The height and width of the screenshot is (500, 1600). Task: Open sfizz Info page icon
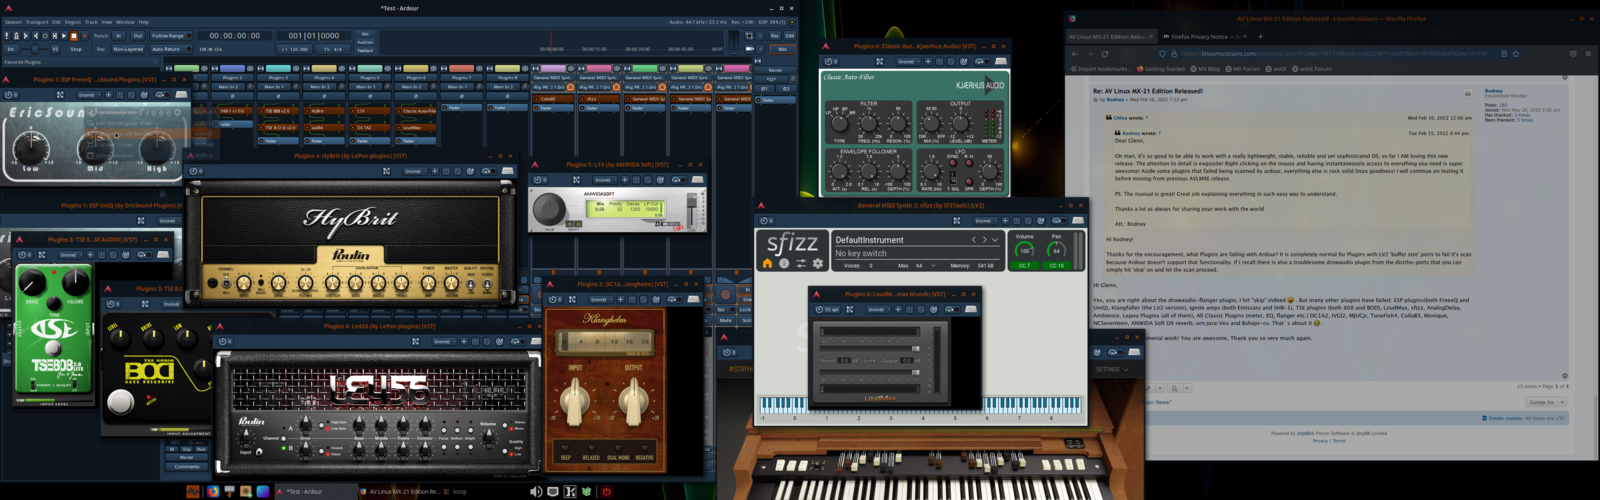[784, 264]
